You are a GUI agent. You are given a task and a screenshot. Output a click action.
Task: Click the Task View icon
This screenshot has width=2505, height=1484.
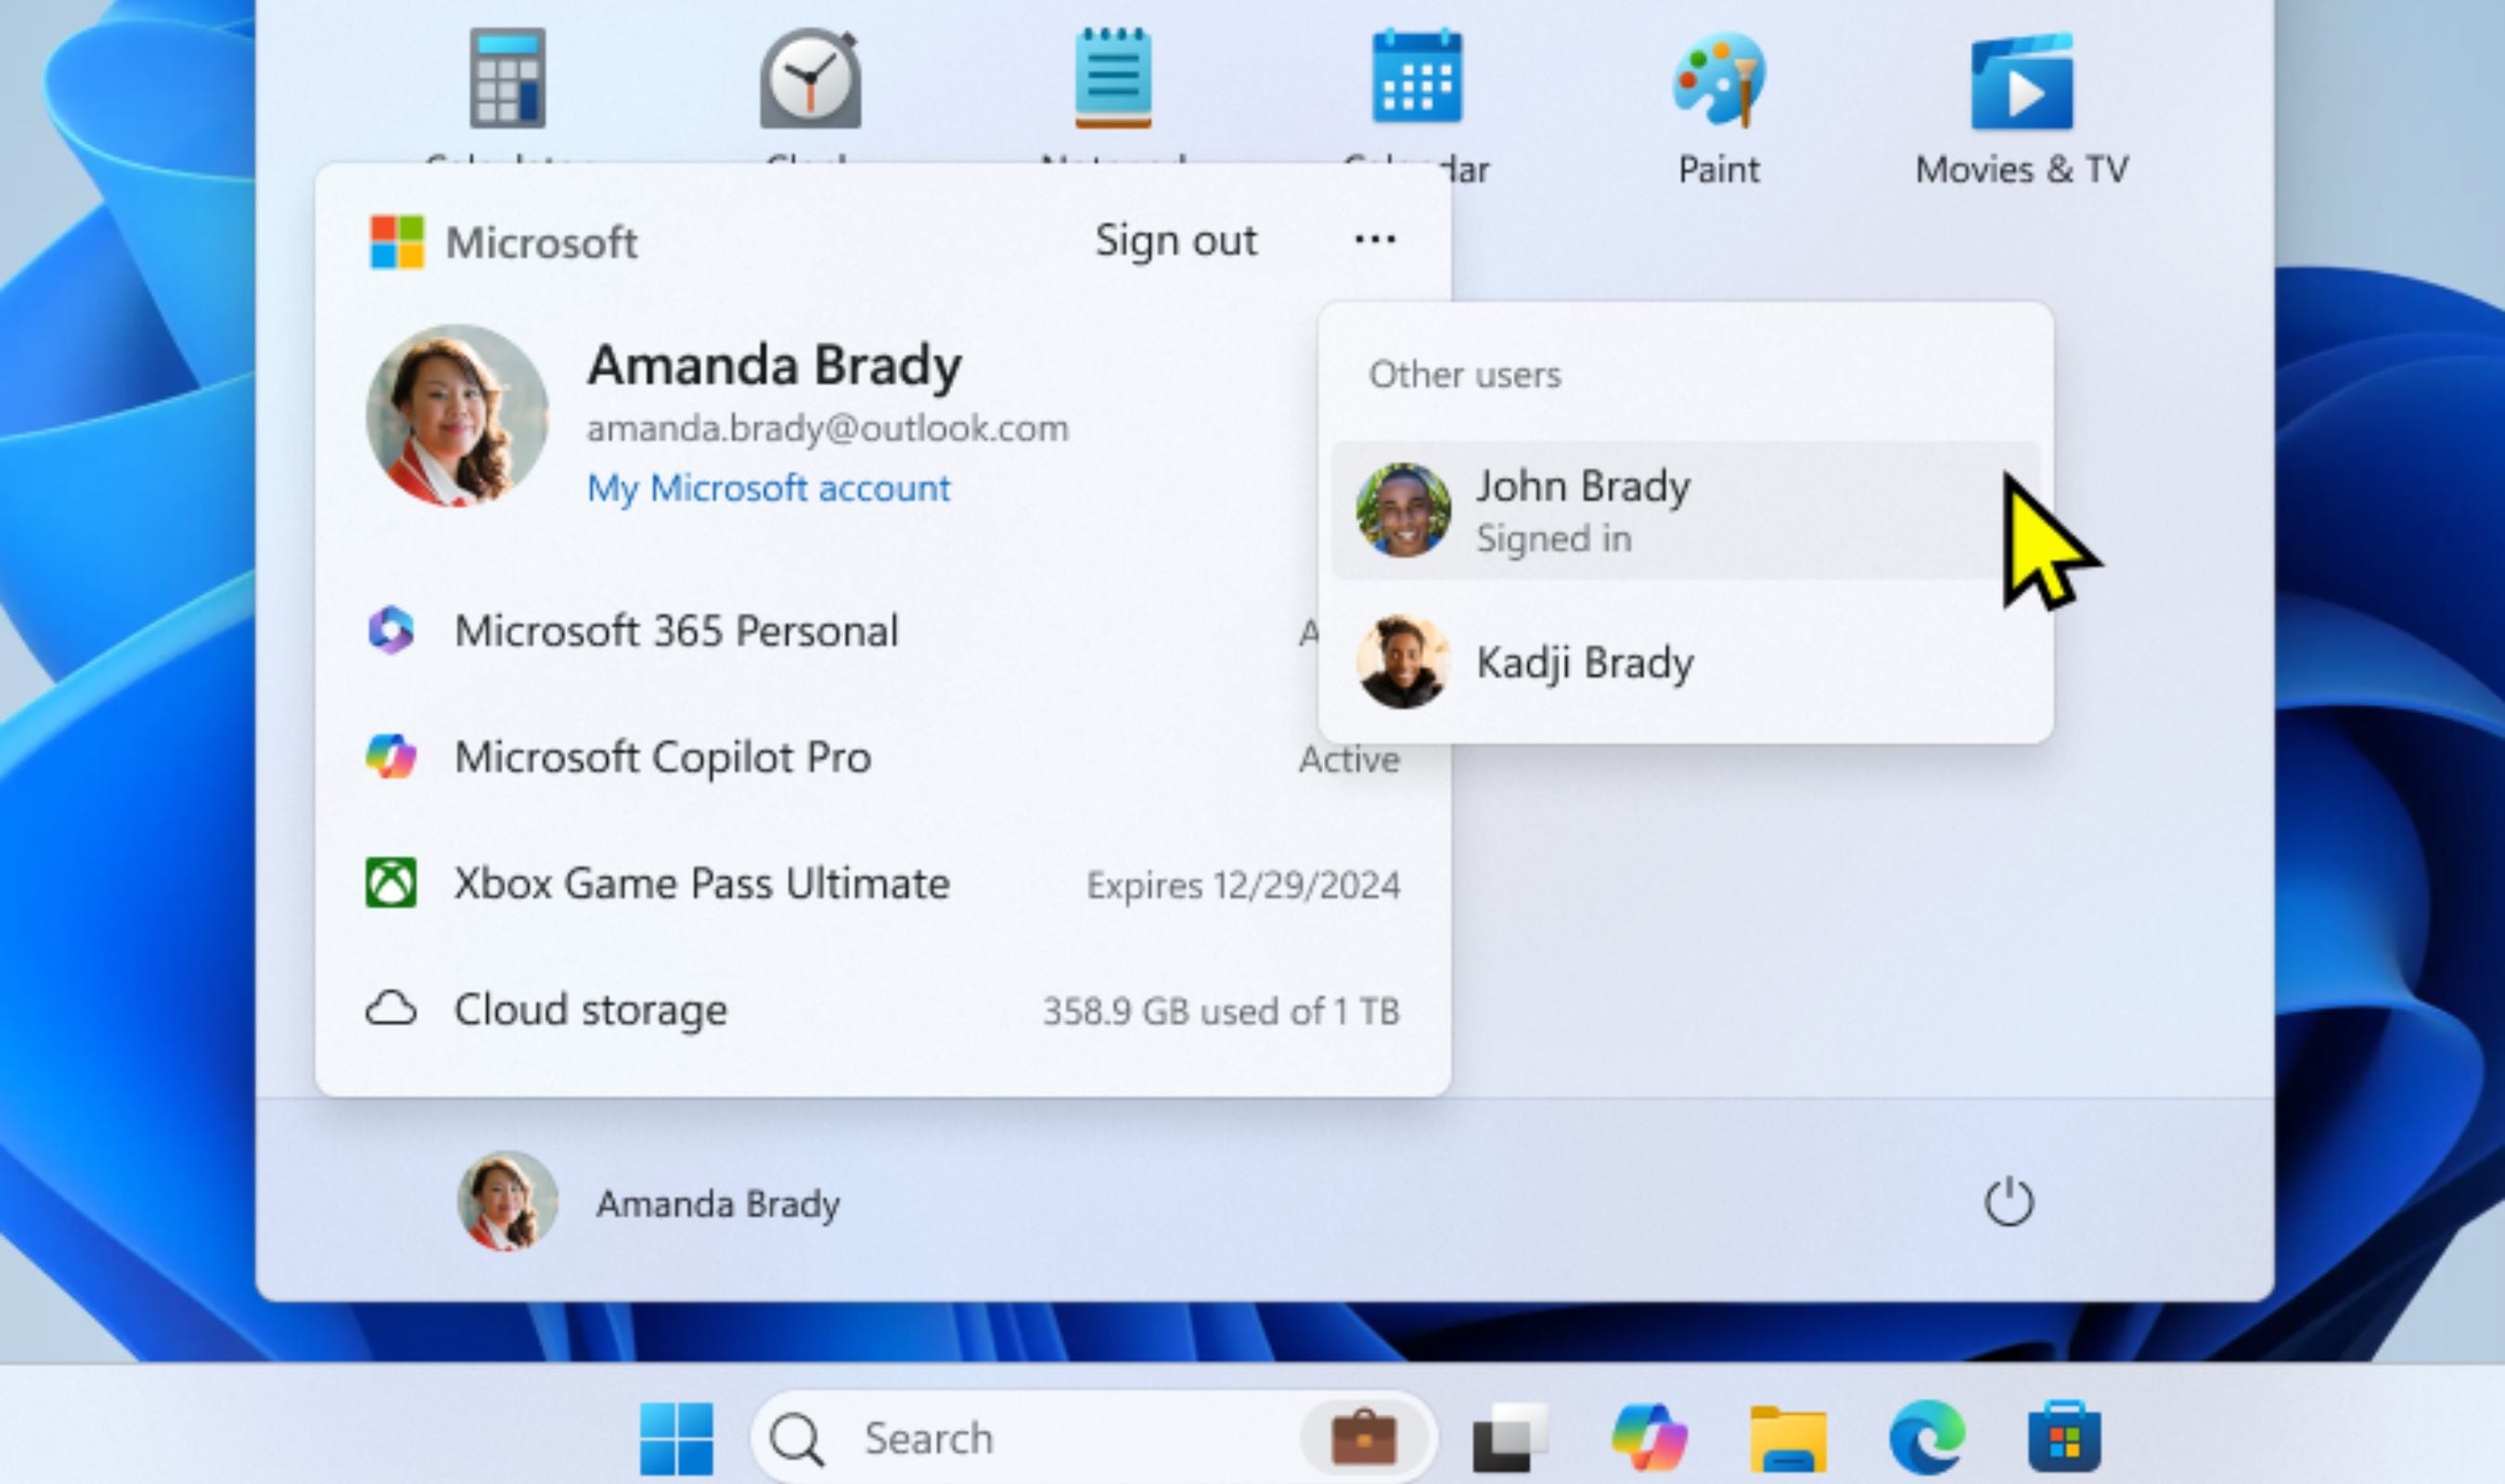tap(1510, 1438)
